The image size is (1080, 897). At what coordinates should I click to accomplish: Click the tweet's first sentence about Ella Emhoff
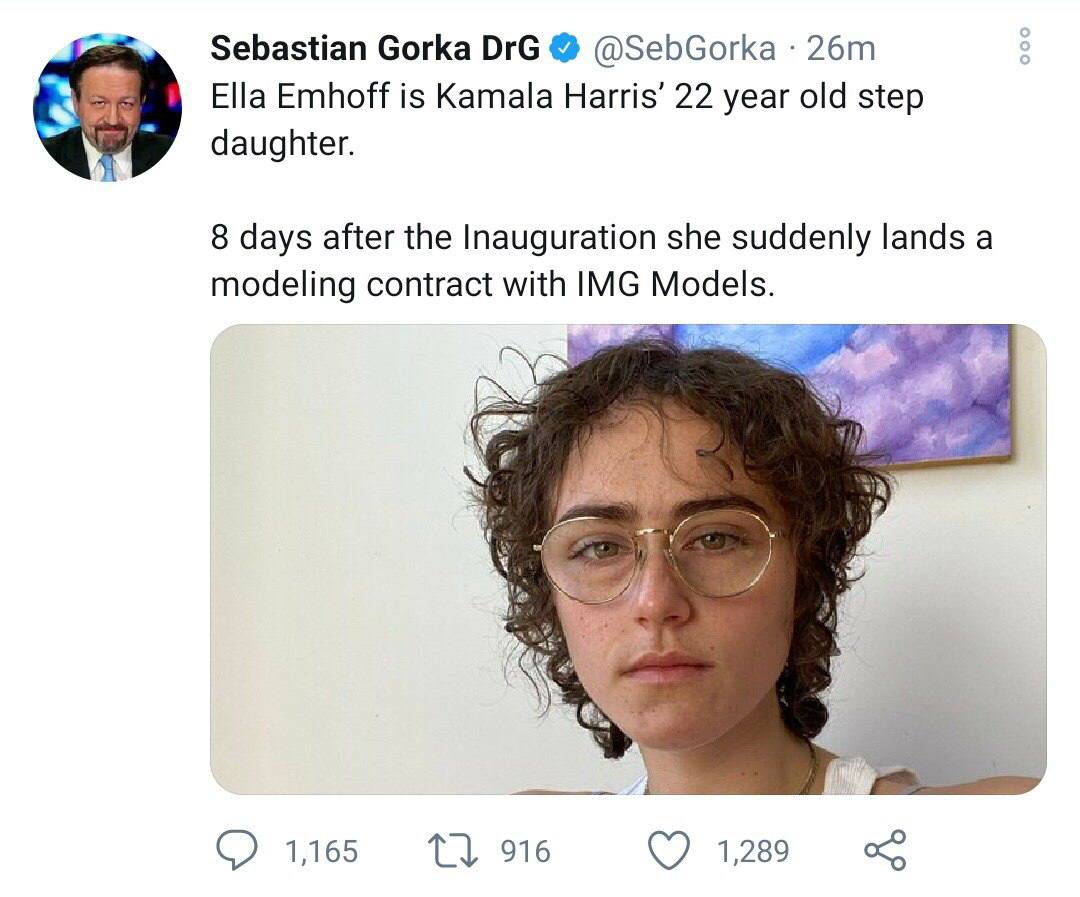tap(566, 98)
